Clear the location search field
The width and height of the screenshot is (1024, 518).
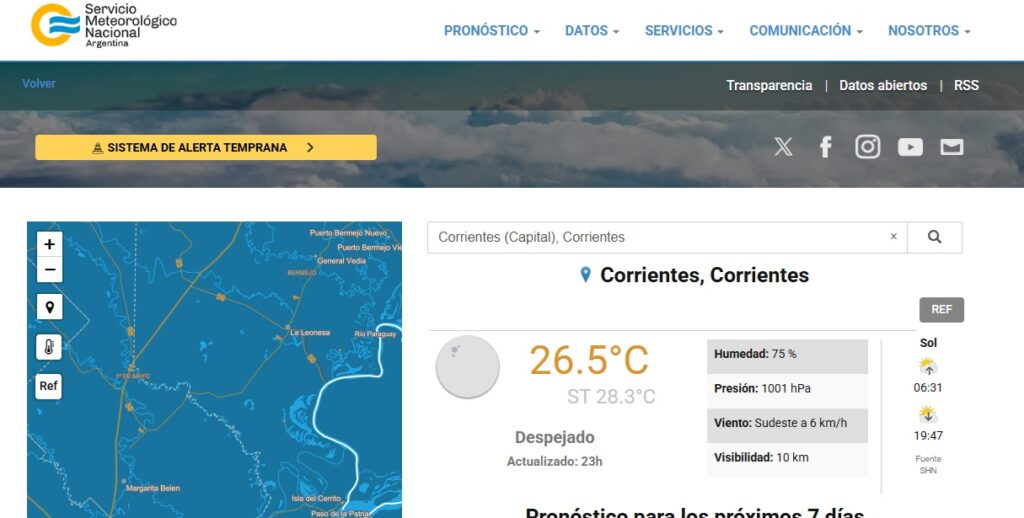pos(894,237)
